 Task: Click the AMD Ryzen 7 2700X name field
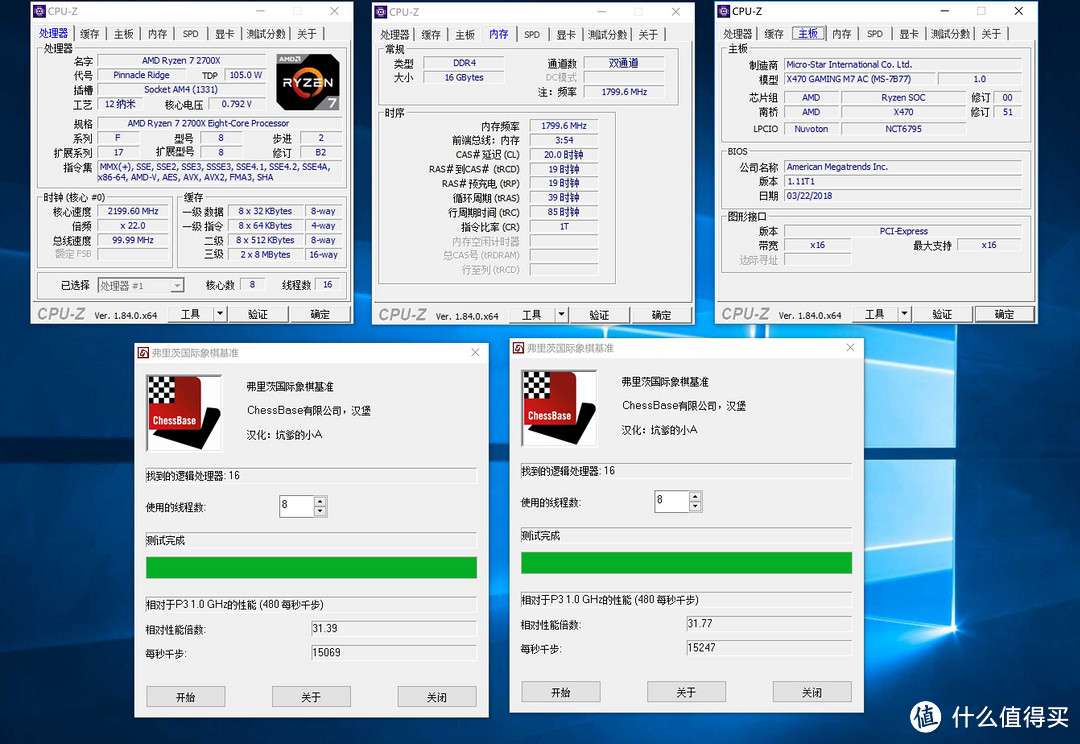coord(181,61)
